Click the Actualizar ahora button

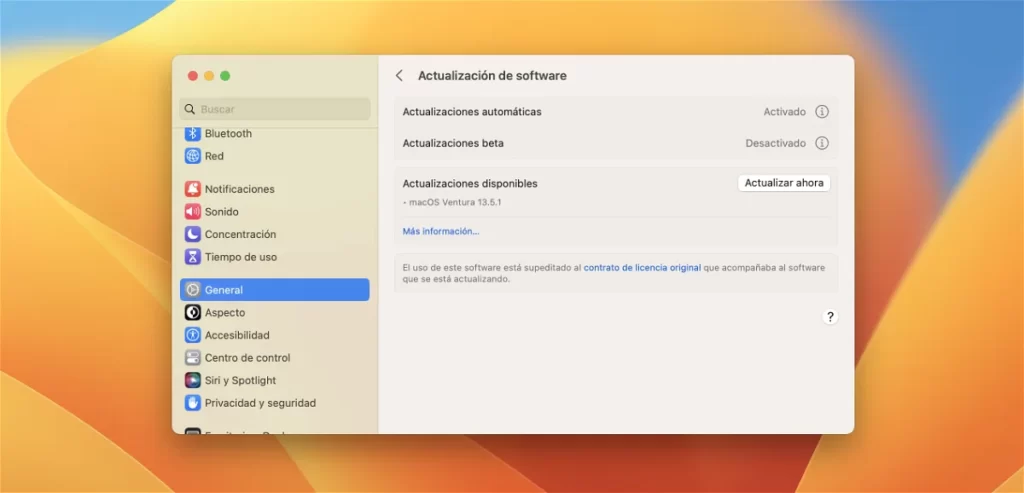784,183
